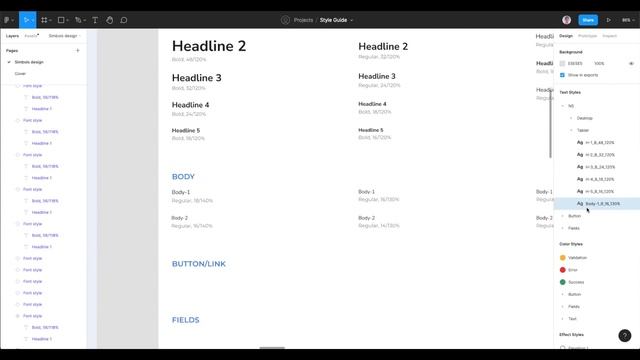
Task: Open the 86% zoom level dropdown
Action: tap(628, 20)
